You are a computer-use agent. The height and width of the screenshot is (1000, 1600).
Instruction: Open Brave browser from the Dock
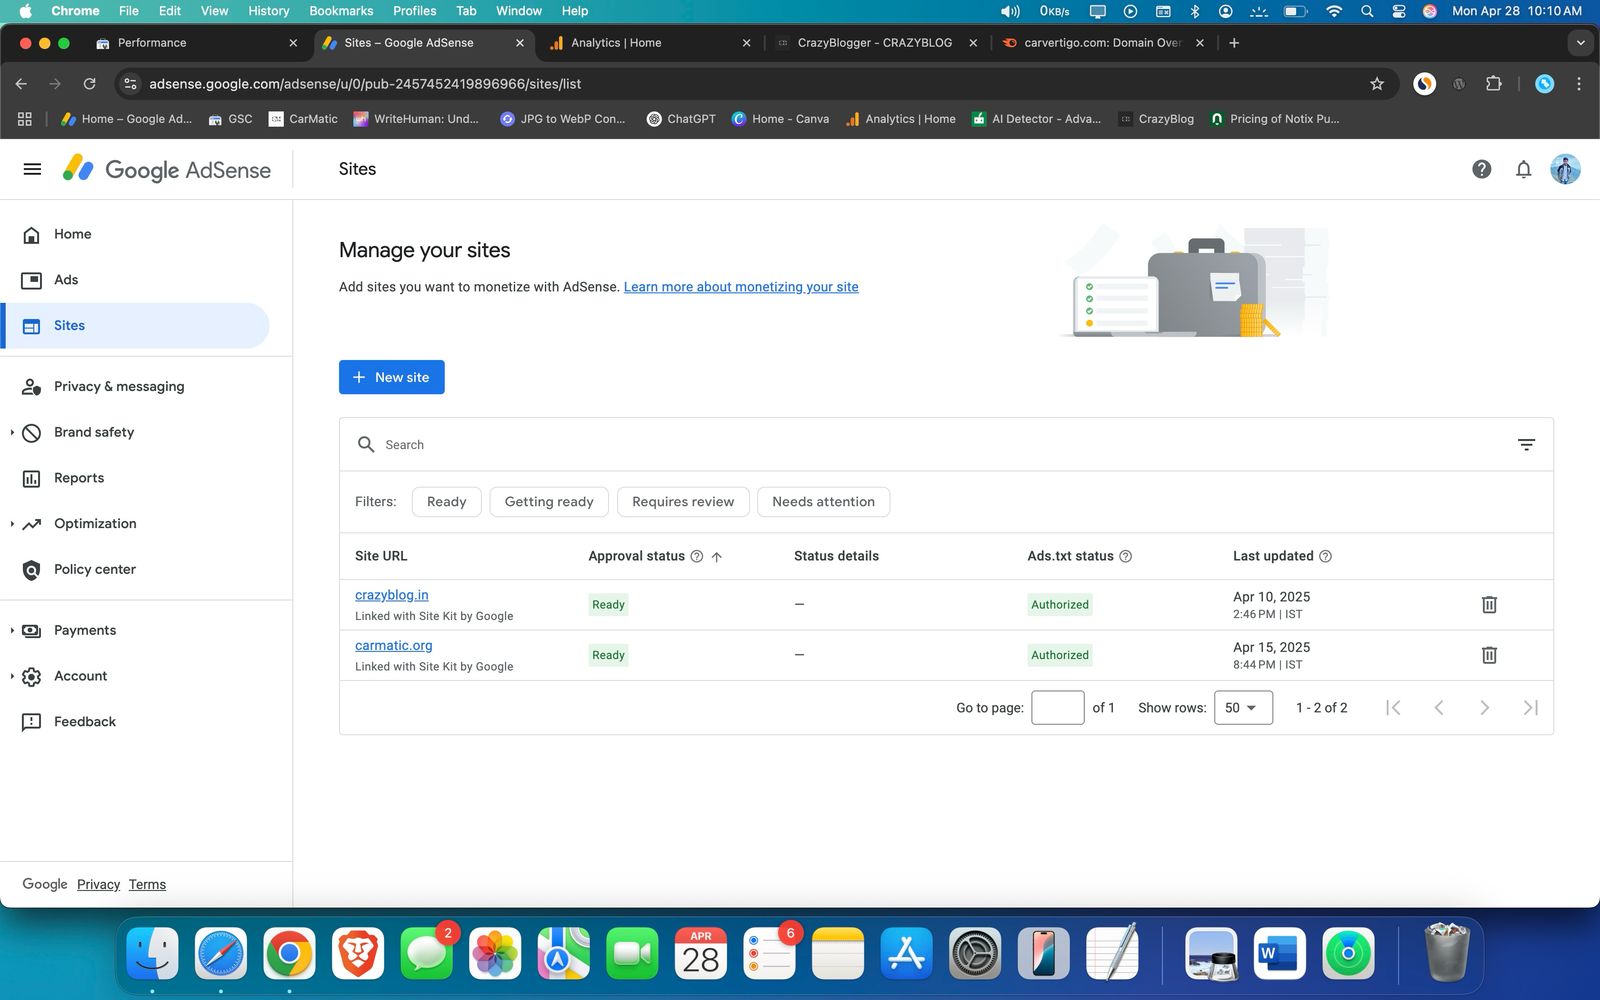[358, 953]
